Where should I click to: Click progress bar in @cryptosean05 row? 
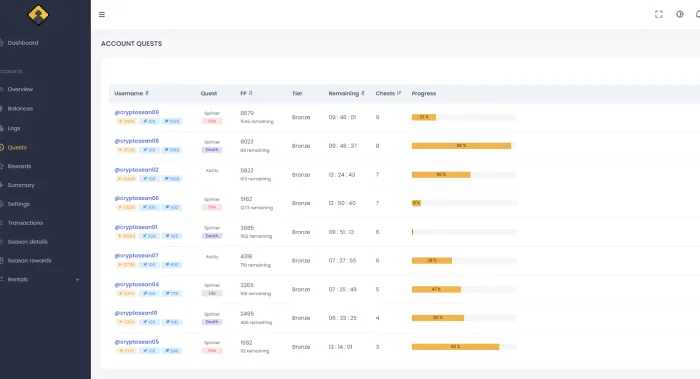464,347
